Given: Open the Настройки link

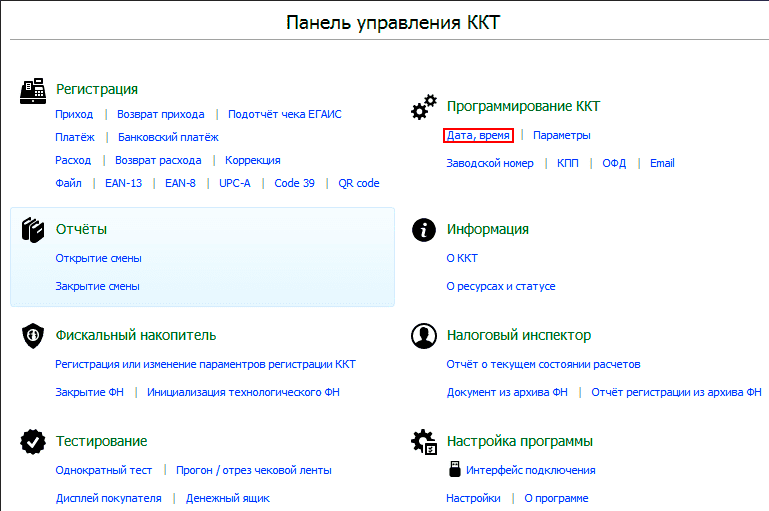Looking at the screenshot, I should (x=473, y=498).
